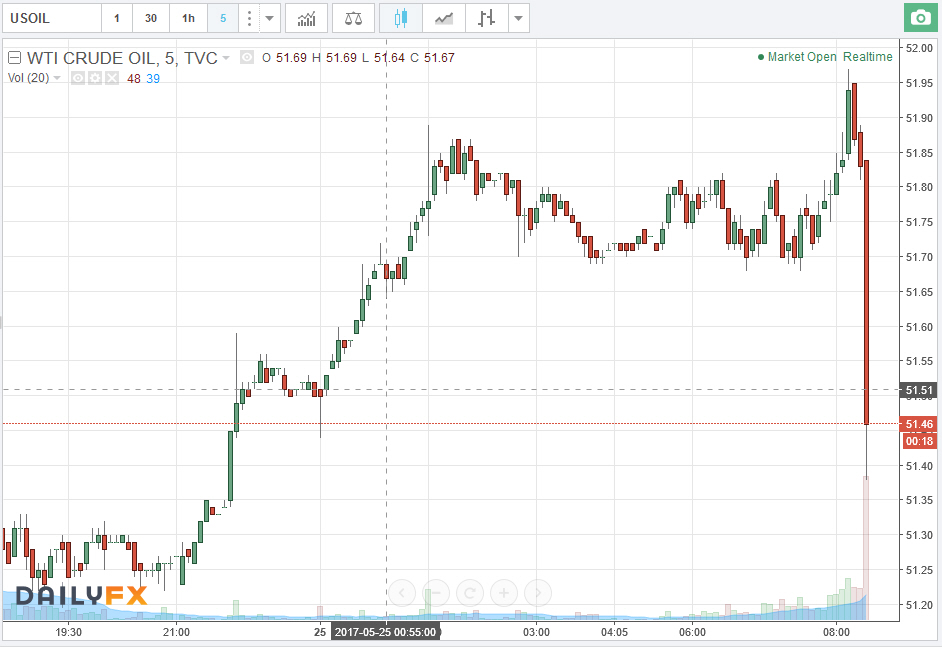This screenshot has width=942, height=647.
Task: Click the Vol (20) indicator label
Action: coord(28,78)
